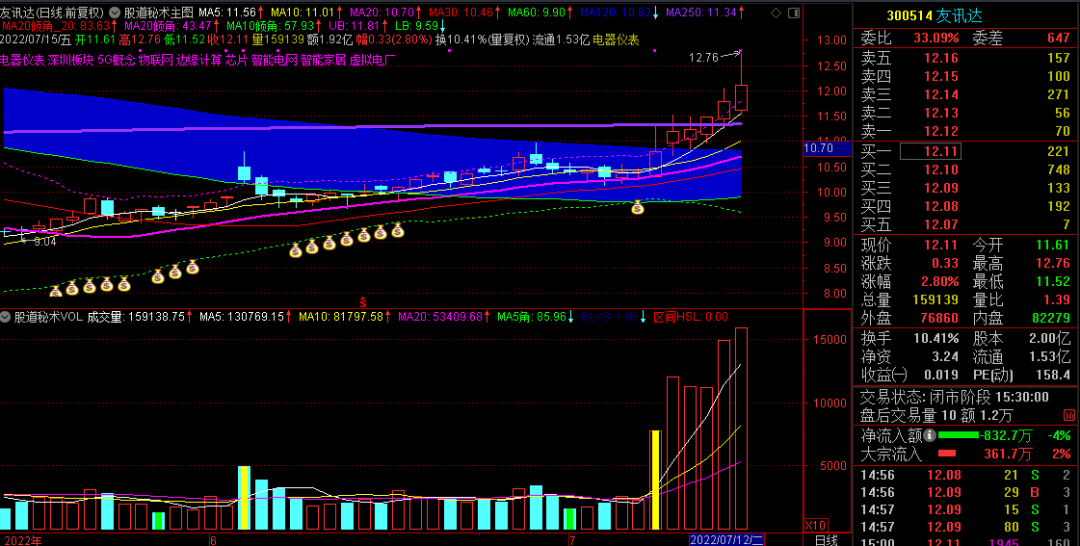This screenshot has width=1080, height=546.
Task: Open dropdown next to 股道秘术主图 indicator
Action: coord(115,12)
